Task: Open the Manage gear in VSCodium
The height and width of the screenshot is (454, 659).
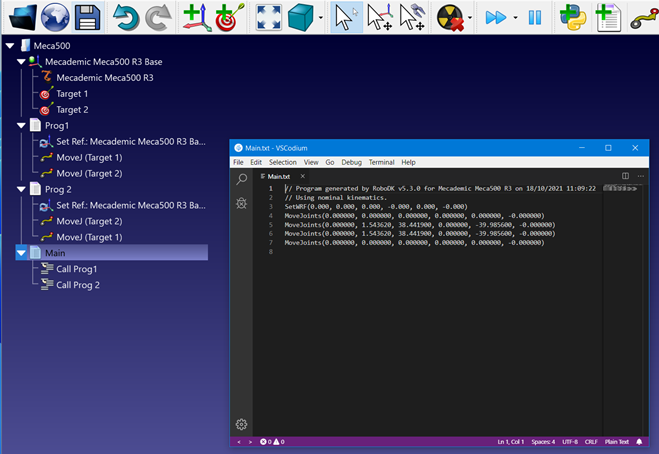Action: (241, 424)
